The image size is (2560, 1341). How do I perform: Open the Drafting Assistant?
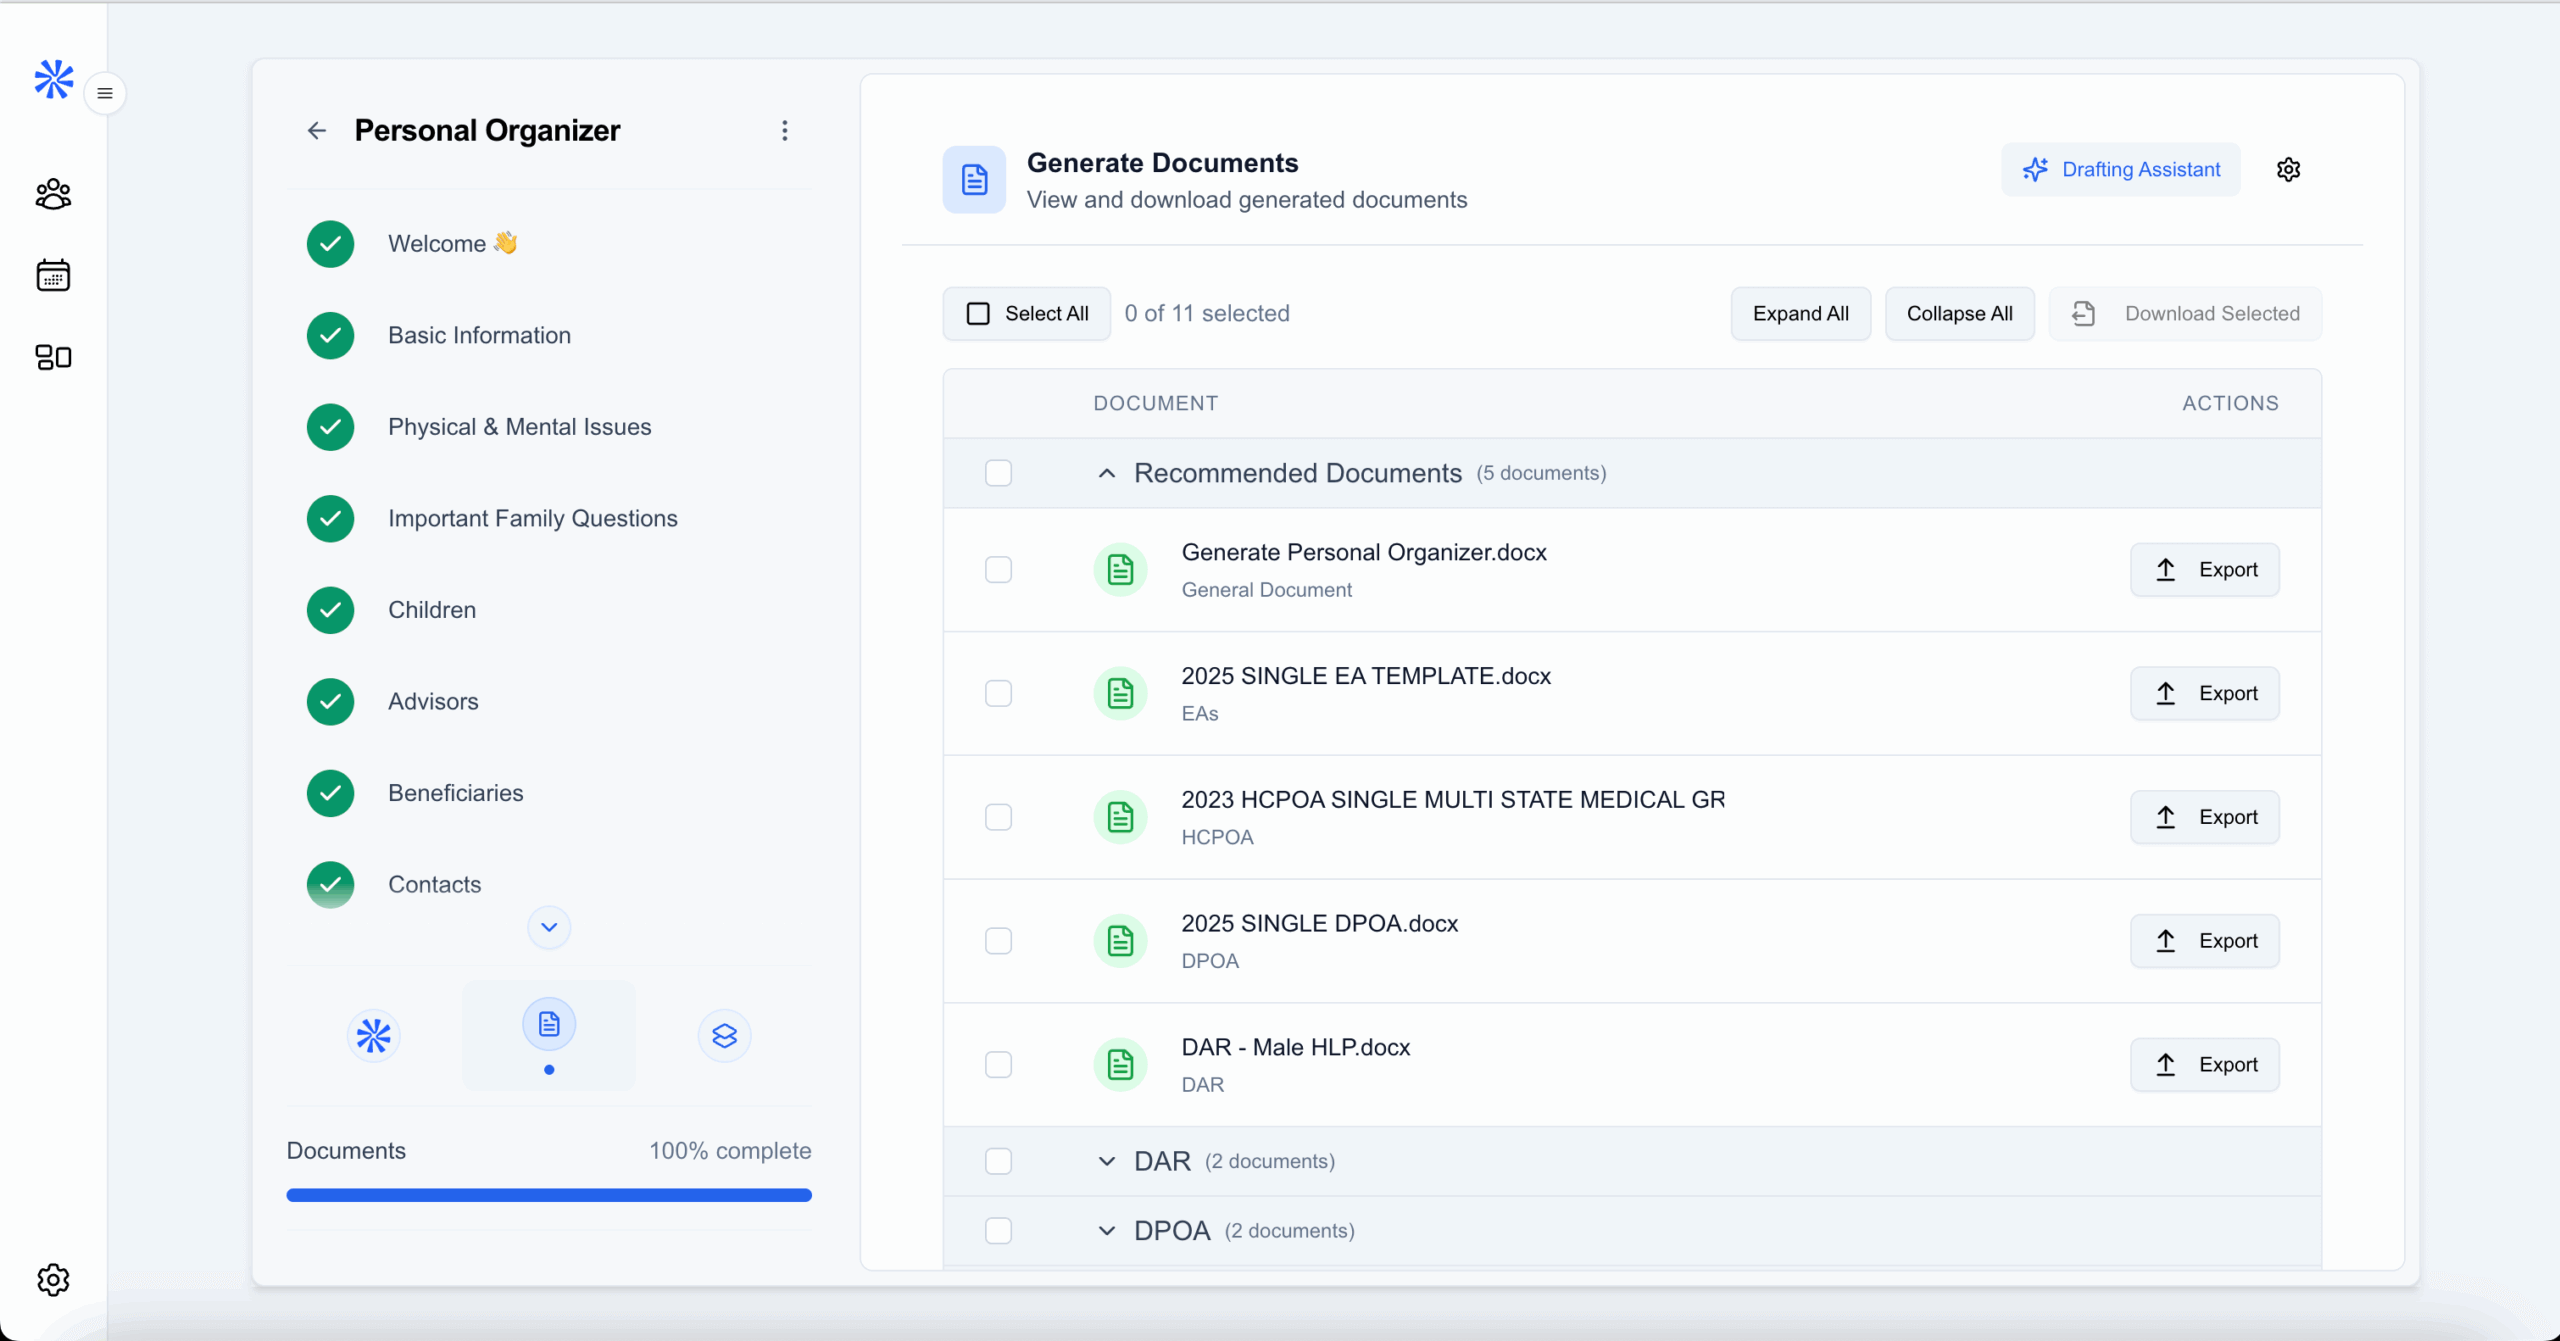click(2120, 170)
